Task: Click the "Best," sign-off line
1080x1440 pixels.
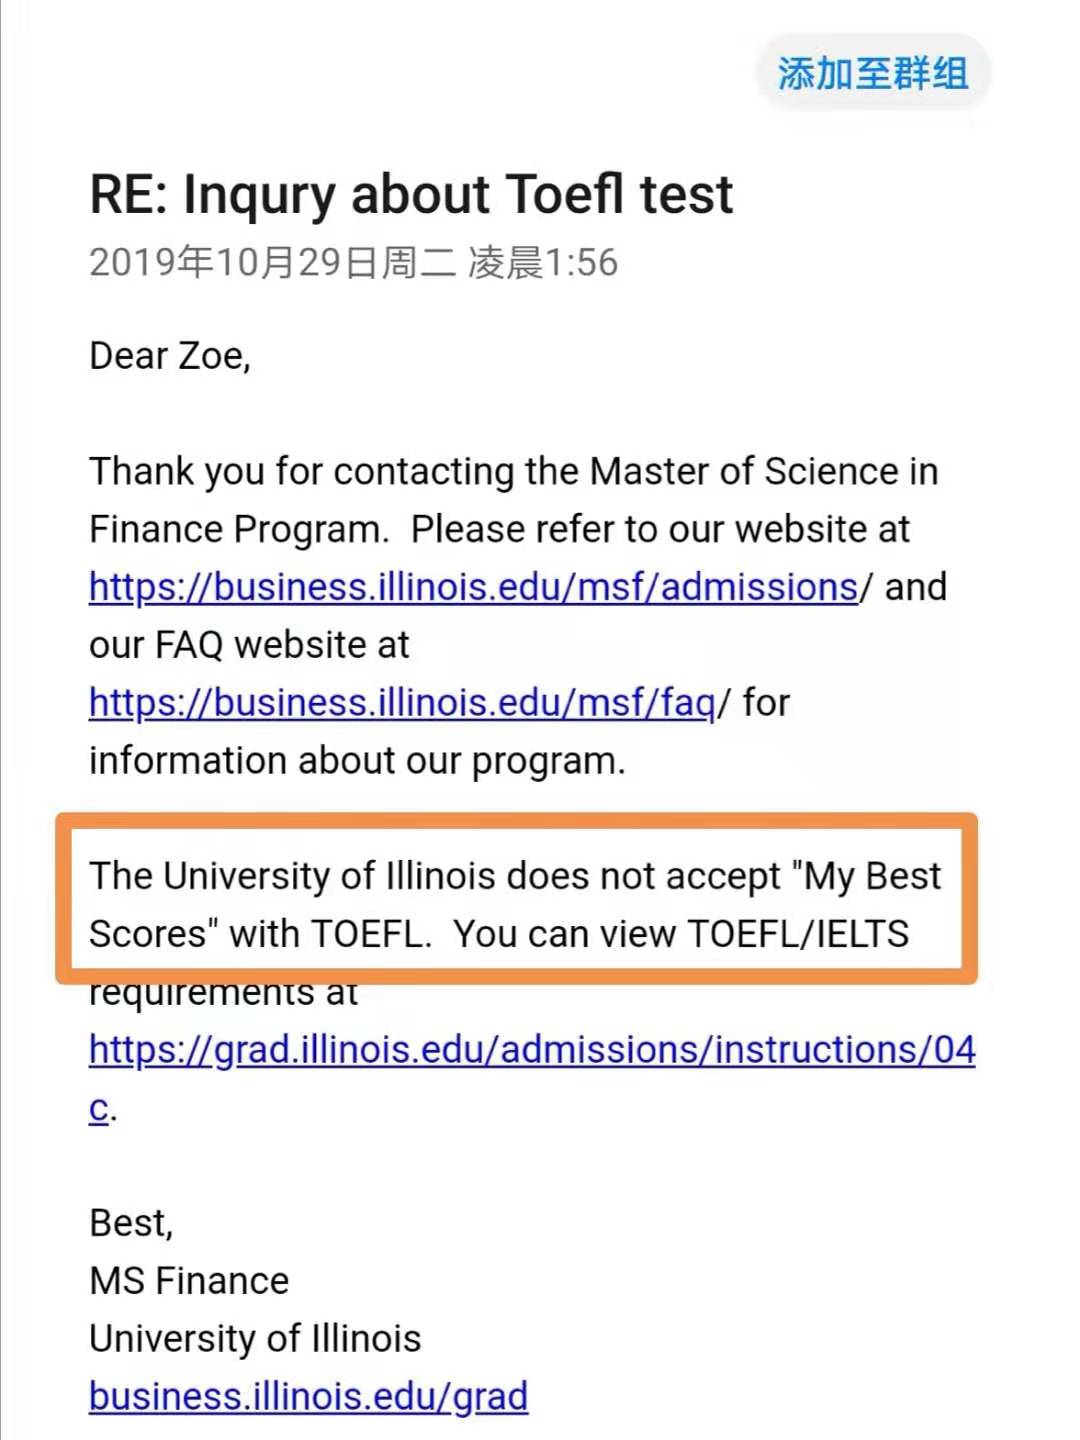Action: pyautogui.click(x=131, y=1223)
